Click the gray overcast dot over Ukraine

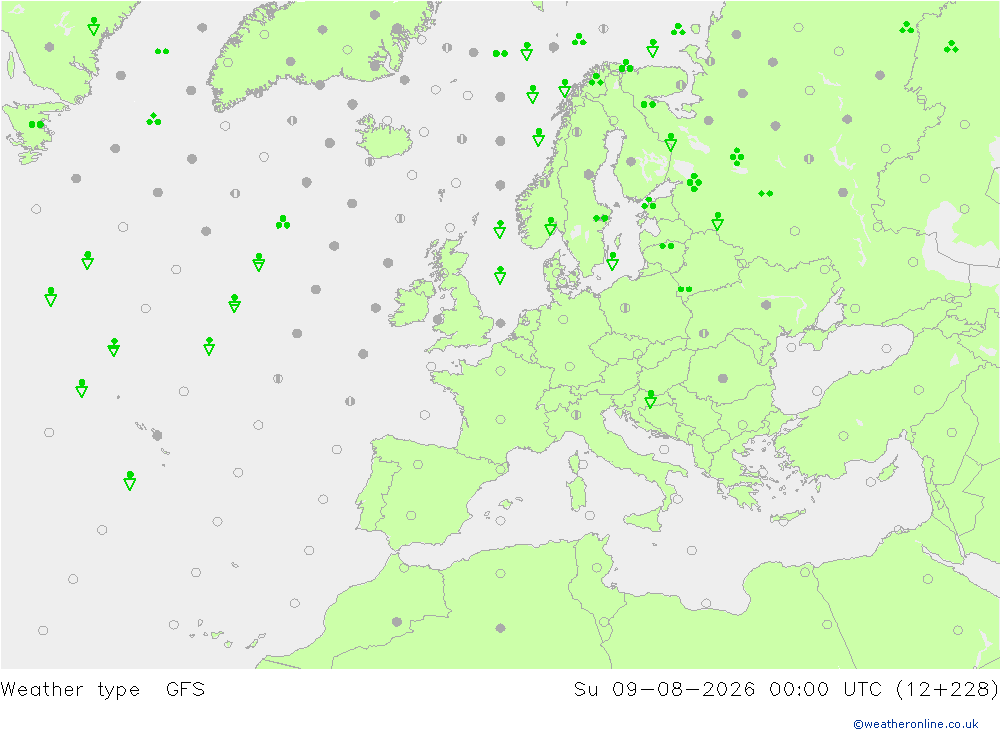(766, 305)
